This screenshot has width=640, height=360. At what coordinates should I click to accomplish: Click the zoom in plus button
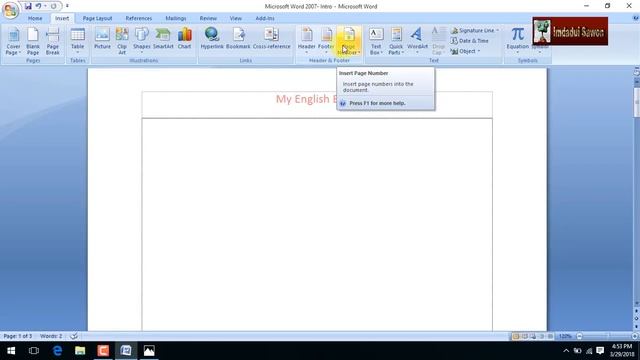point(635,336)
